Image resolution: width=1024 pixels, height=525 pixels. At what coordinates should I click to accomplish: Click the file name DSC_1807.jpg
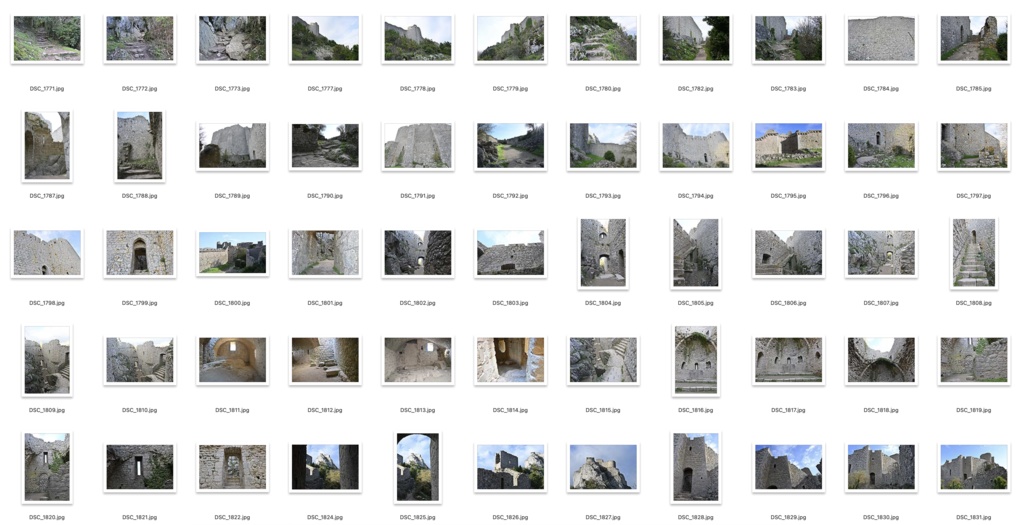[881, 303]
